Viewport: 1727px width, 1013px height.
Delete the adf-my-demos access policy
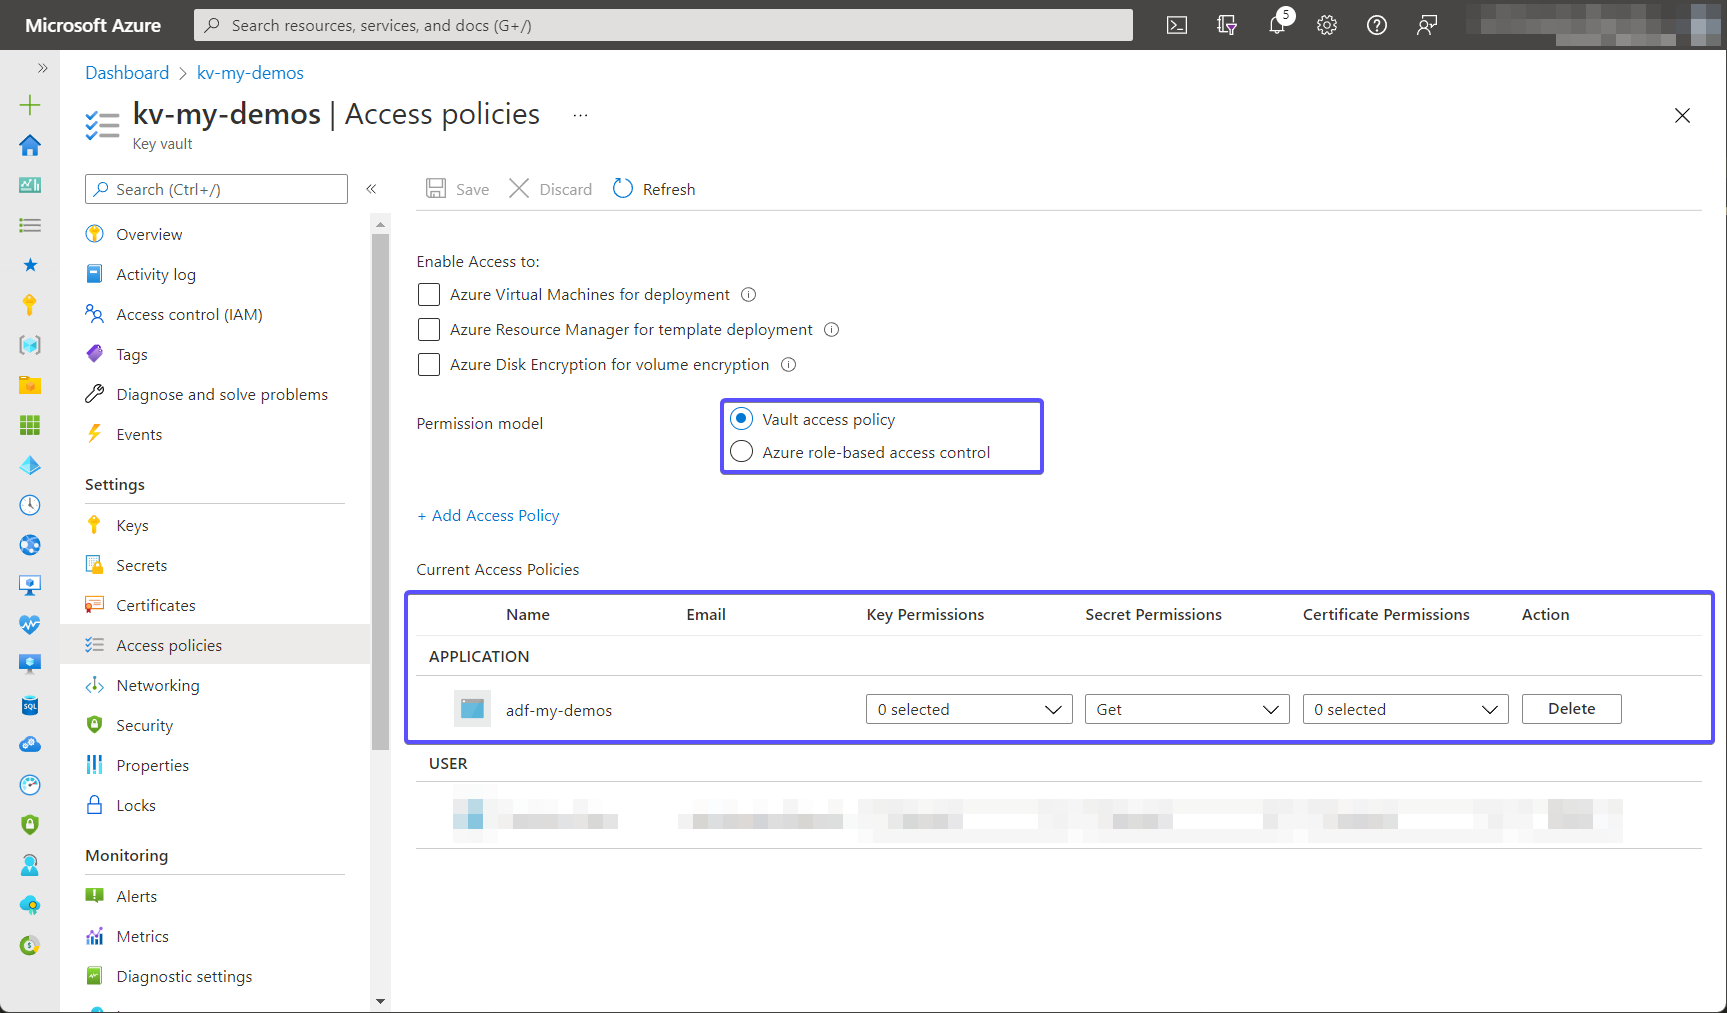tap(1570, 708)
